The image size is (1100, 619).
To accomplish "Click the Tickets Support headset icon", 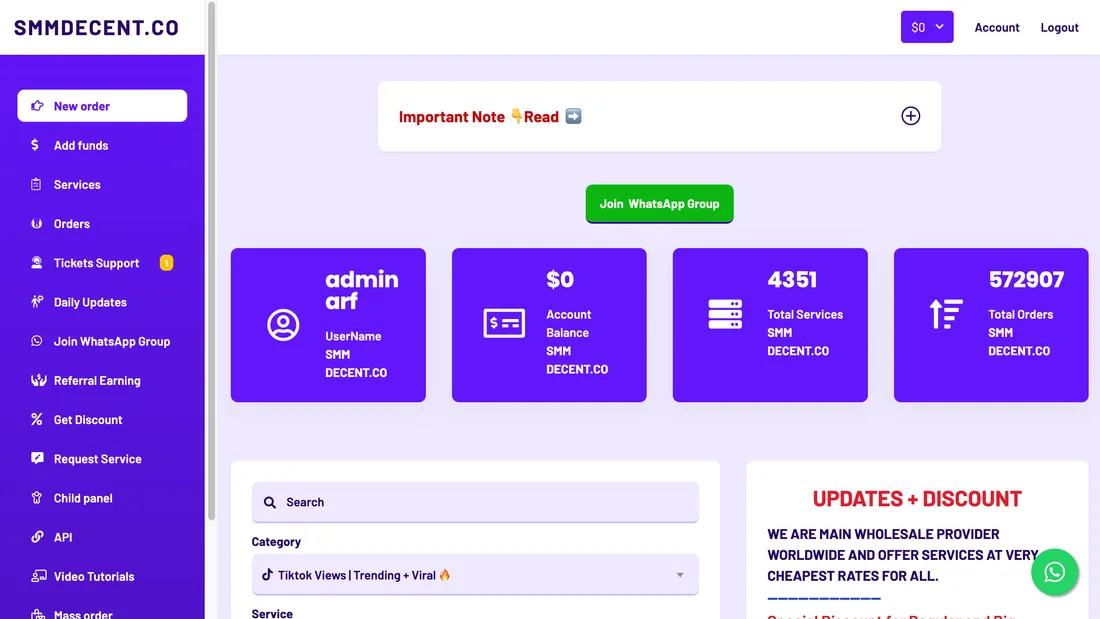I will 36,262.
